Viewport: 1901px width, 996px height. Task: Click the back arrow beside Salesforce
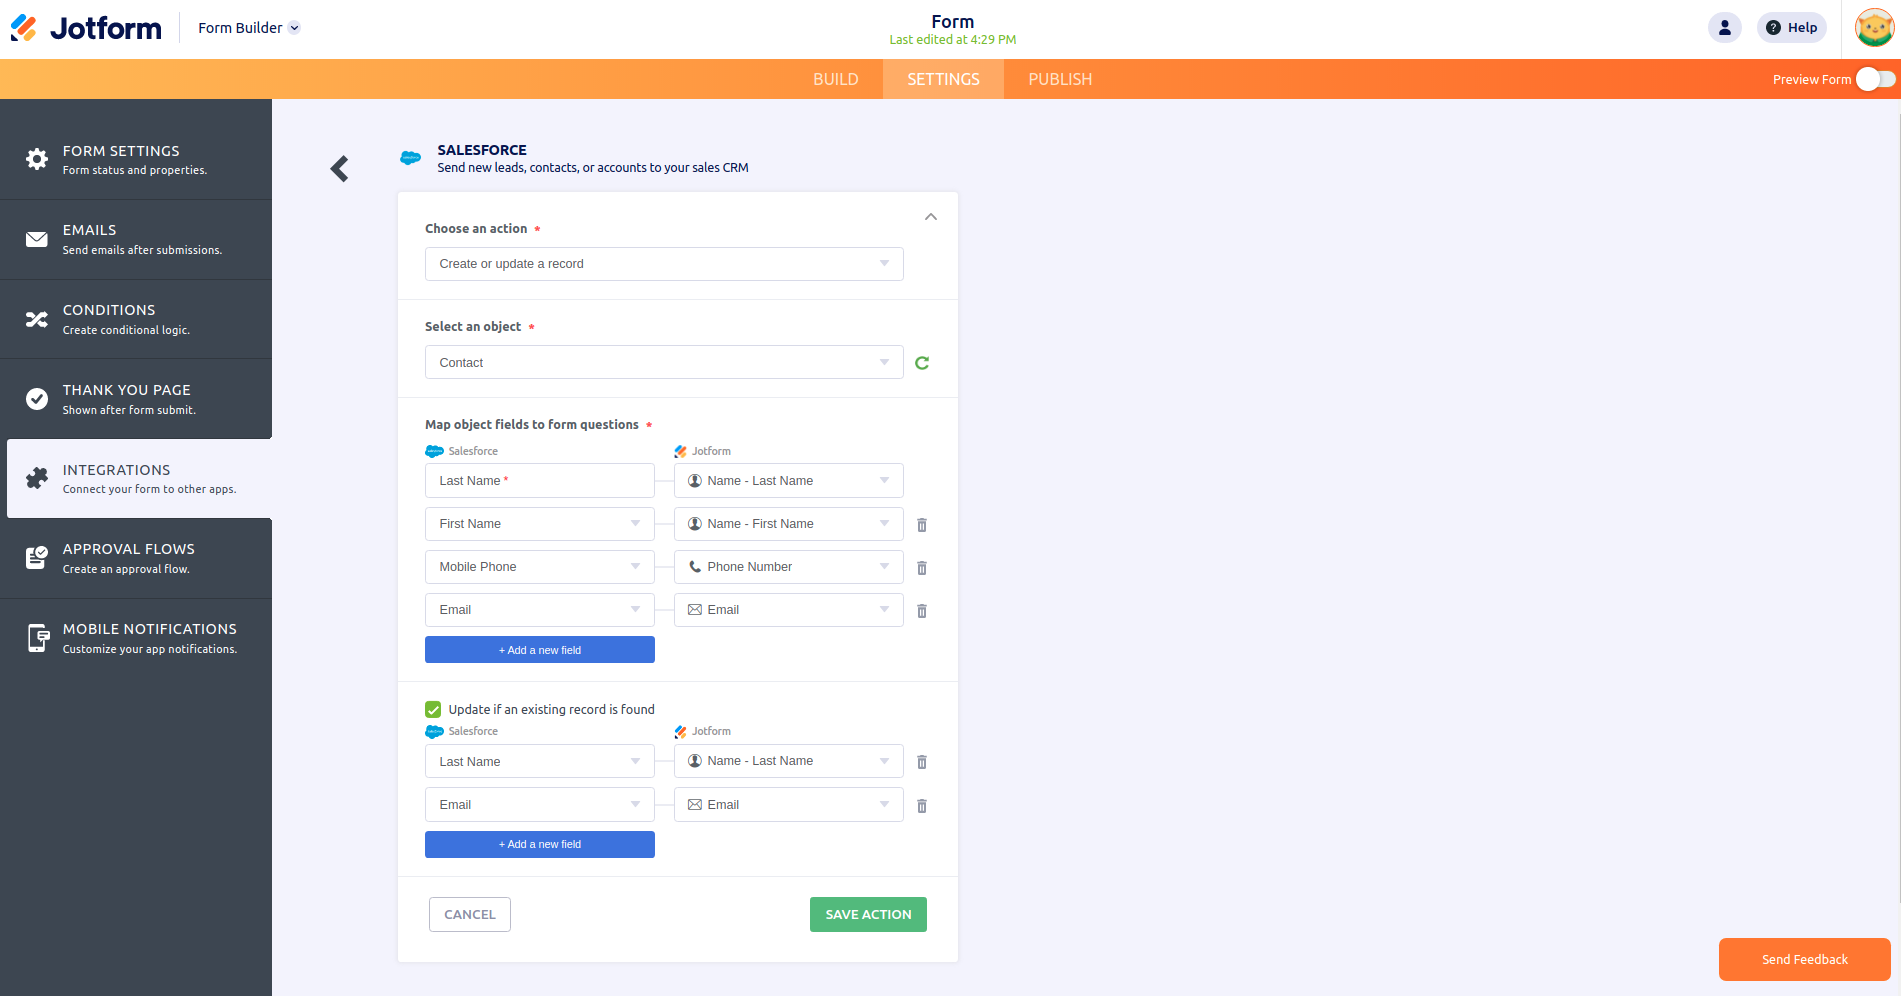pos(340,169)
